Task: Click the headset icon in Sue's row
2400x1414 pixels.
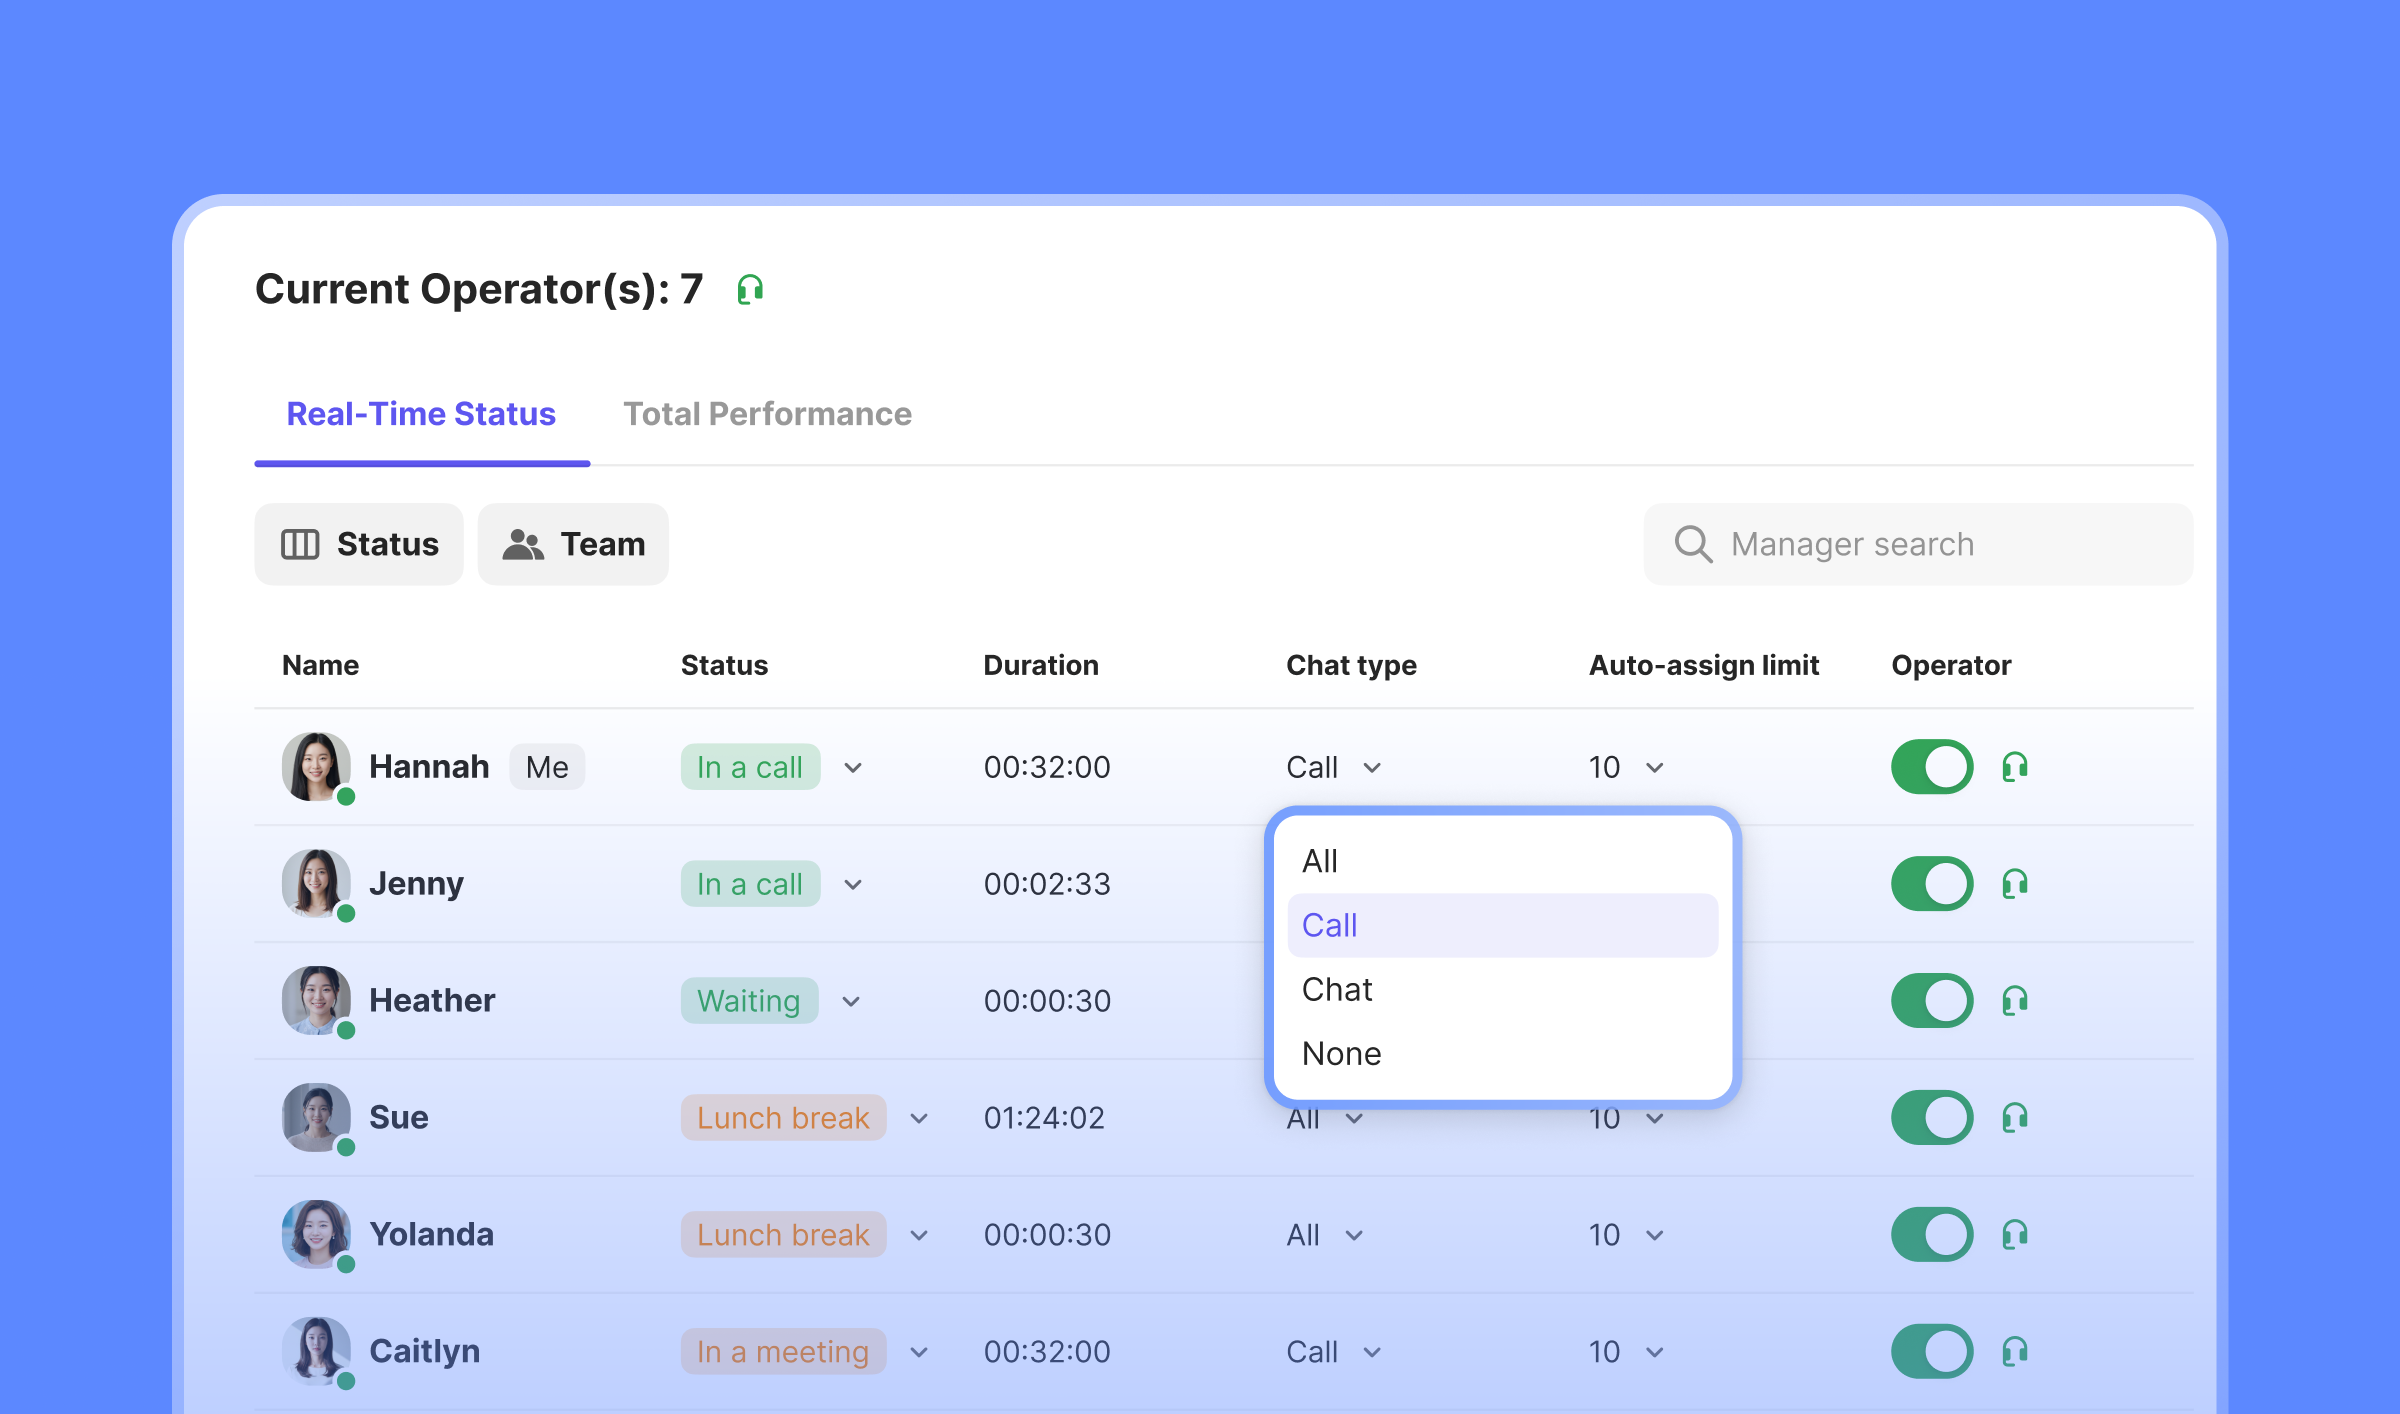Action: coord(2014,1118)
